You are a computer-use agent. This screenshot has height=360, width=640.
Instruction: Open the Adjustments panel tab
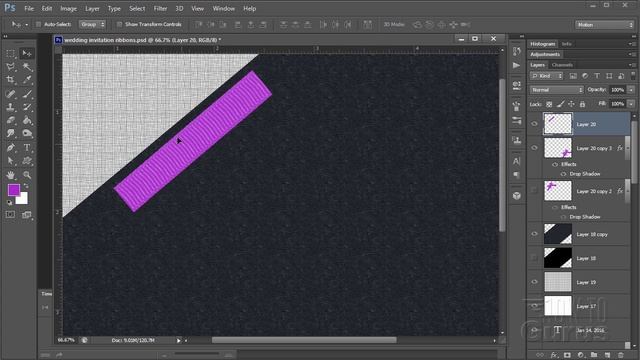545,54
